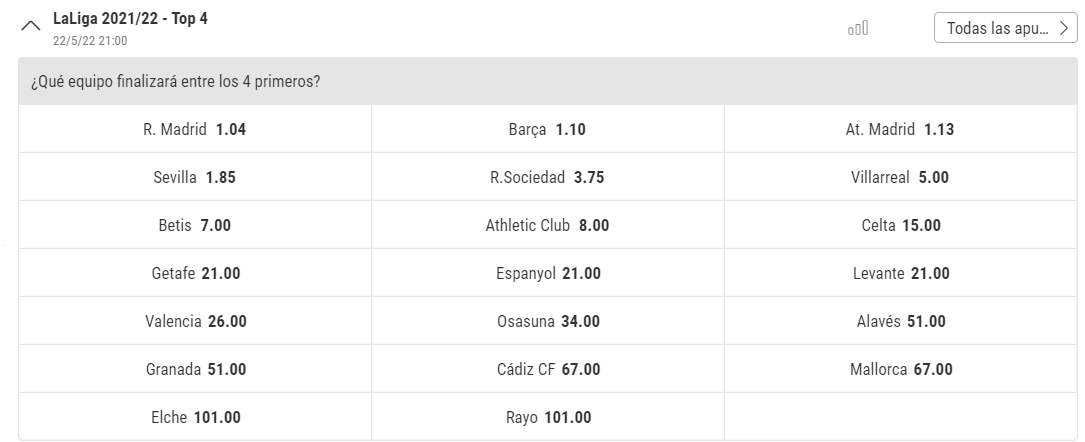Pick Celta odds 15.00
The width and height of the screenshot is (1085, 442).
pyautogui.click(x=901, y=226)
